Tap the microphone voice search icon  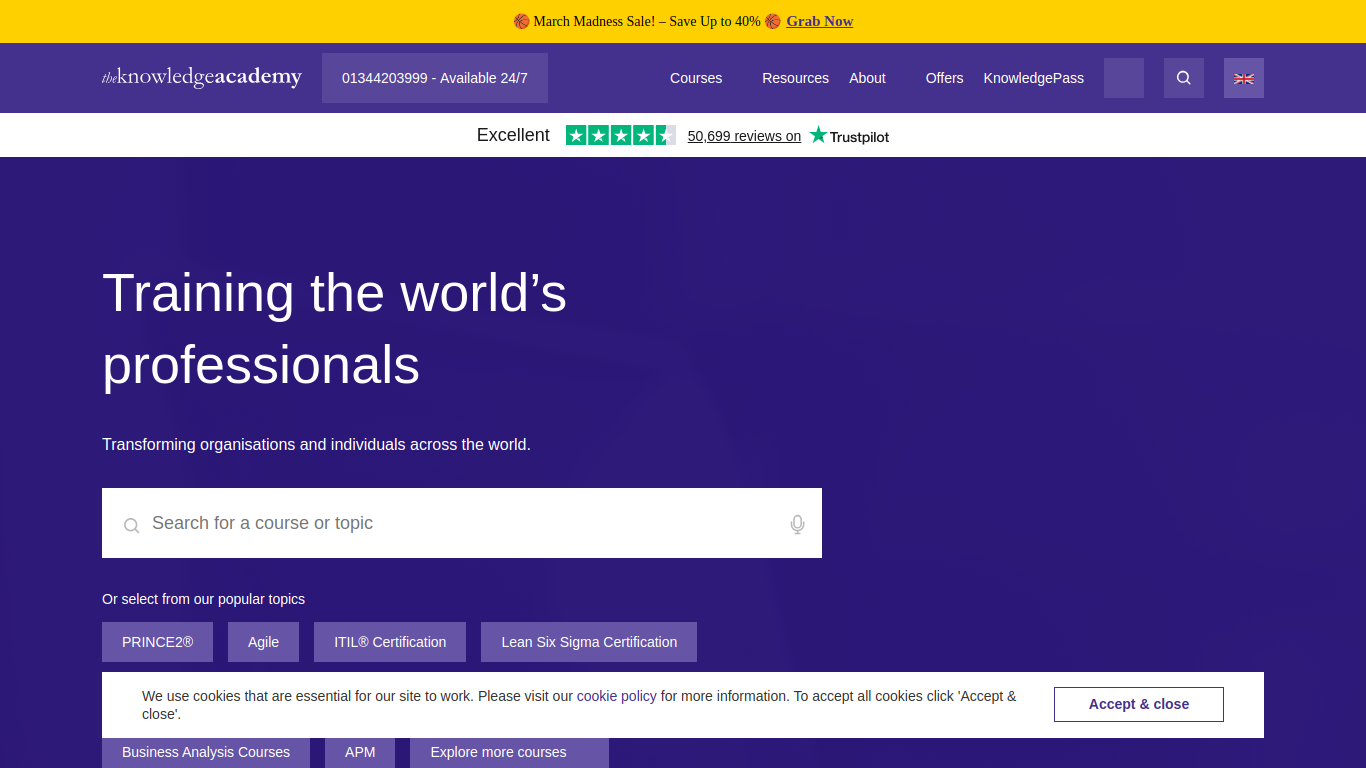[797, 524]
